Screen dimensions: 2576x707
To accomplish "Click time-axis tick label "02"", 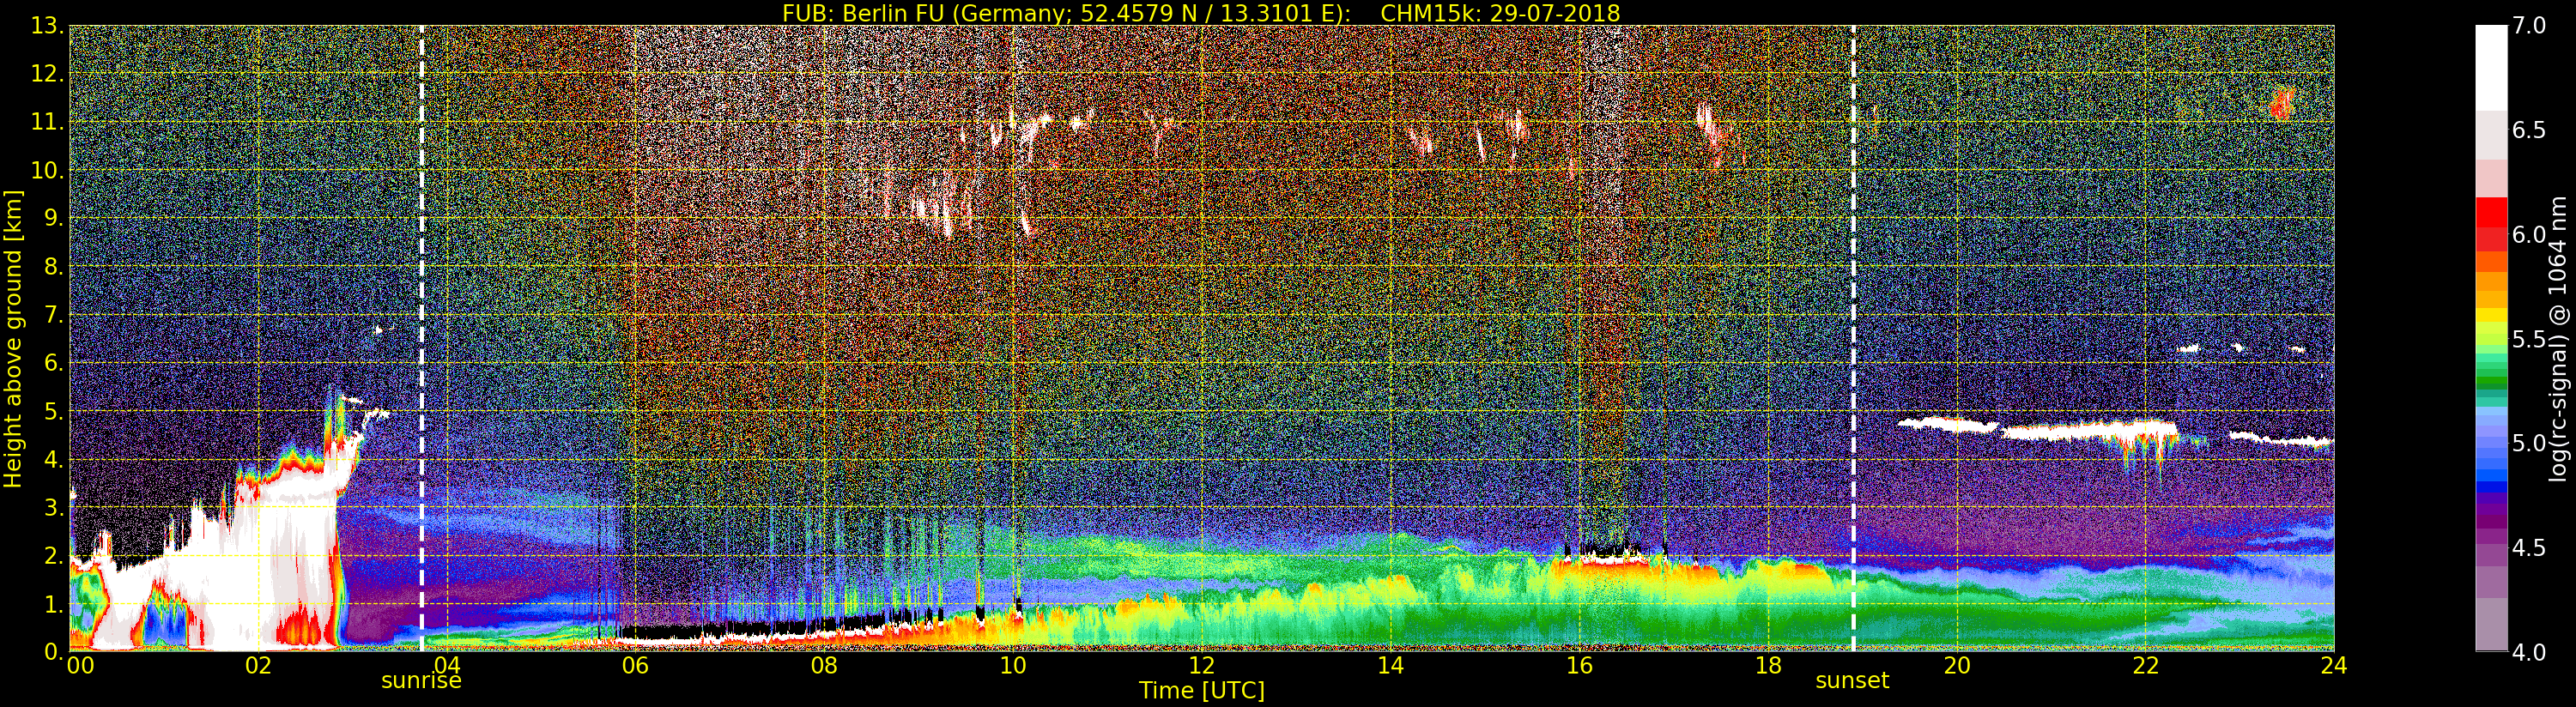I will [258, 665].
